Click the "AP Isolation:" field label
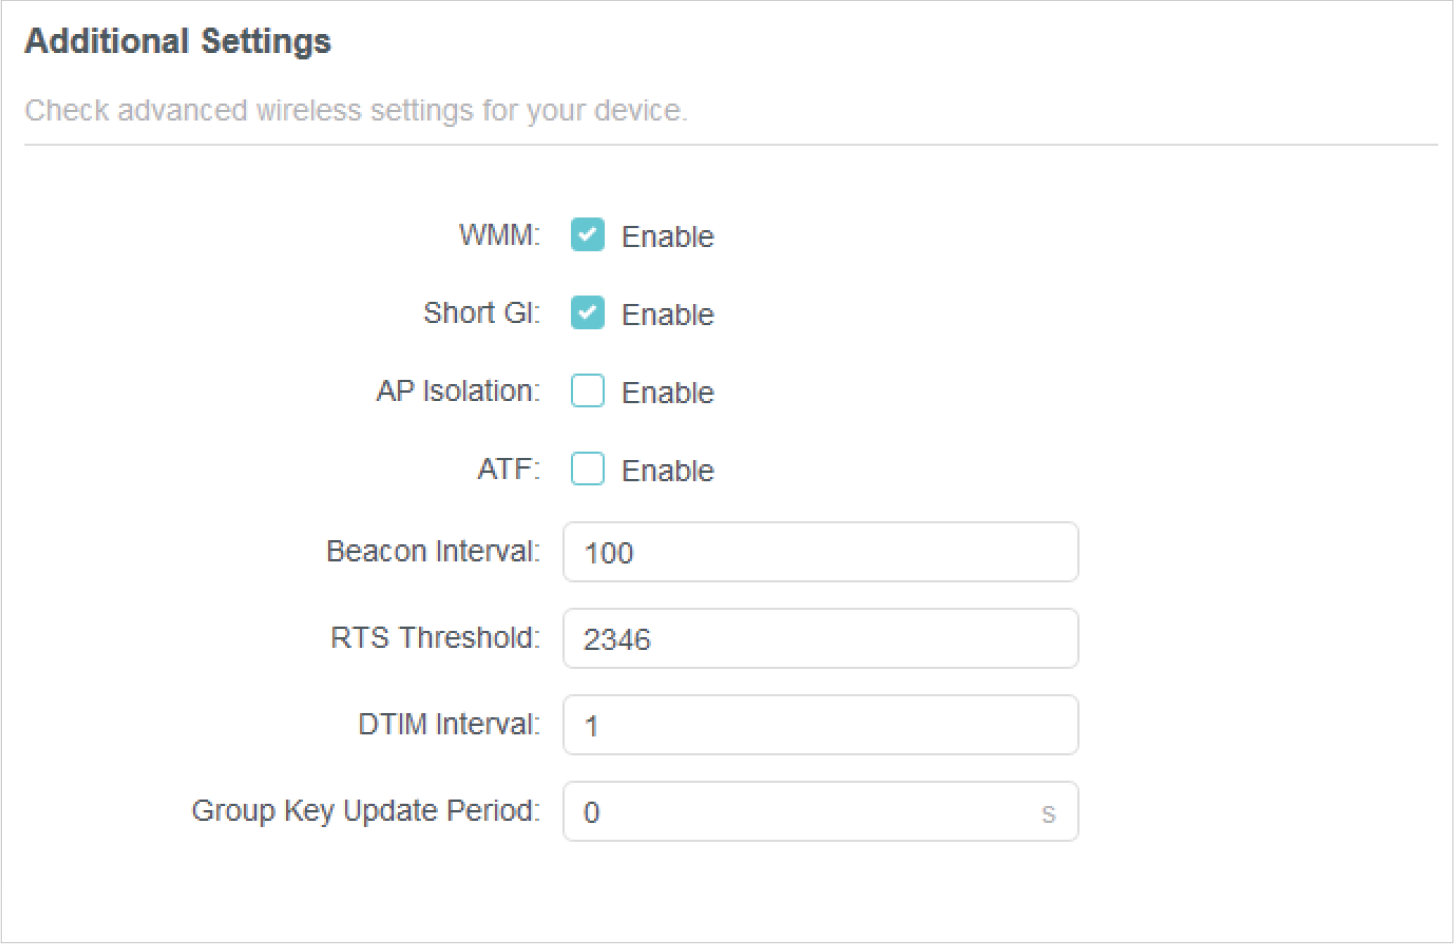 (x=458, y=391)
